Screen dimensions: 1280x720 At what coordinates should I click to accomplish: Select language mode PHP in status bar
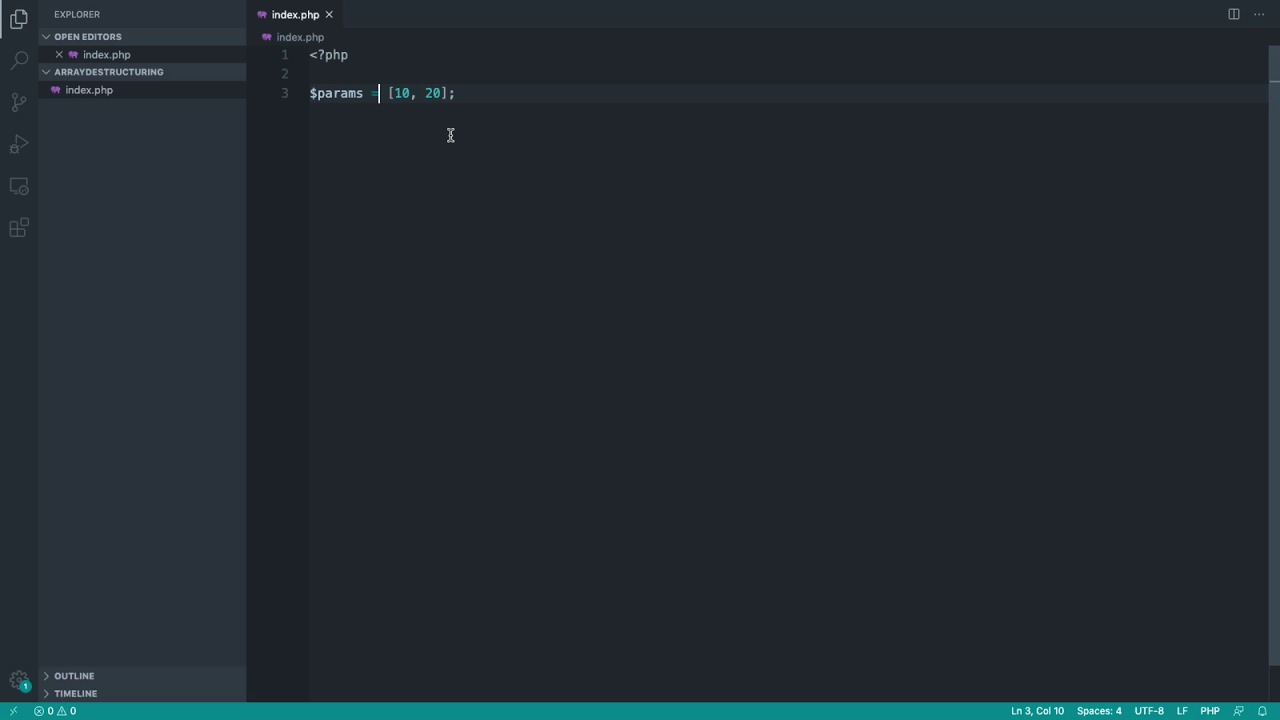click(1210, 711)
